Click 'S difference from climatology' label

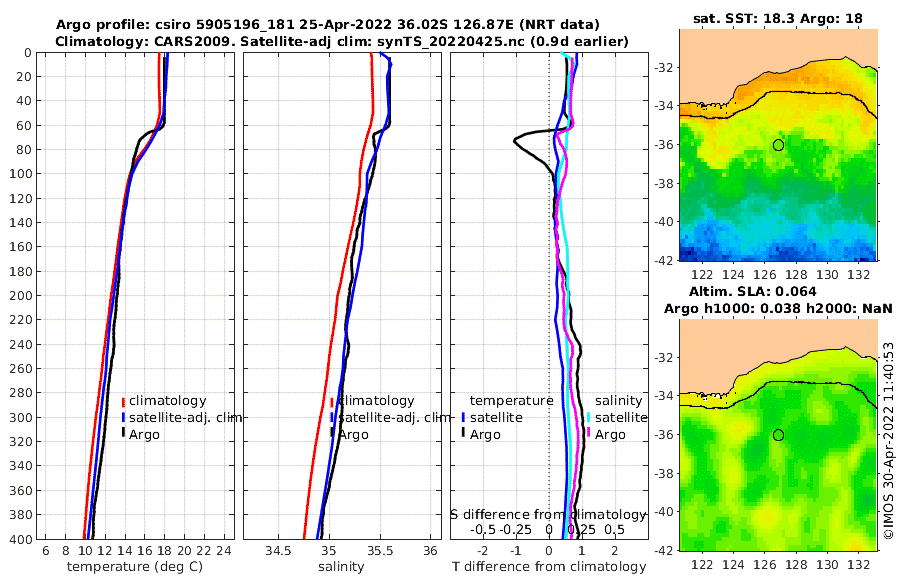tap(549, 515)
